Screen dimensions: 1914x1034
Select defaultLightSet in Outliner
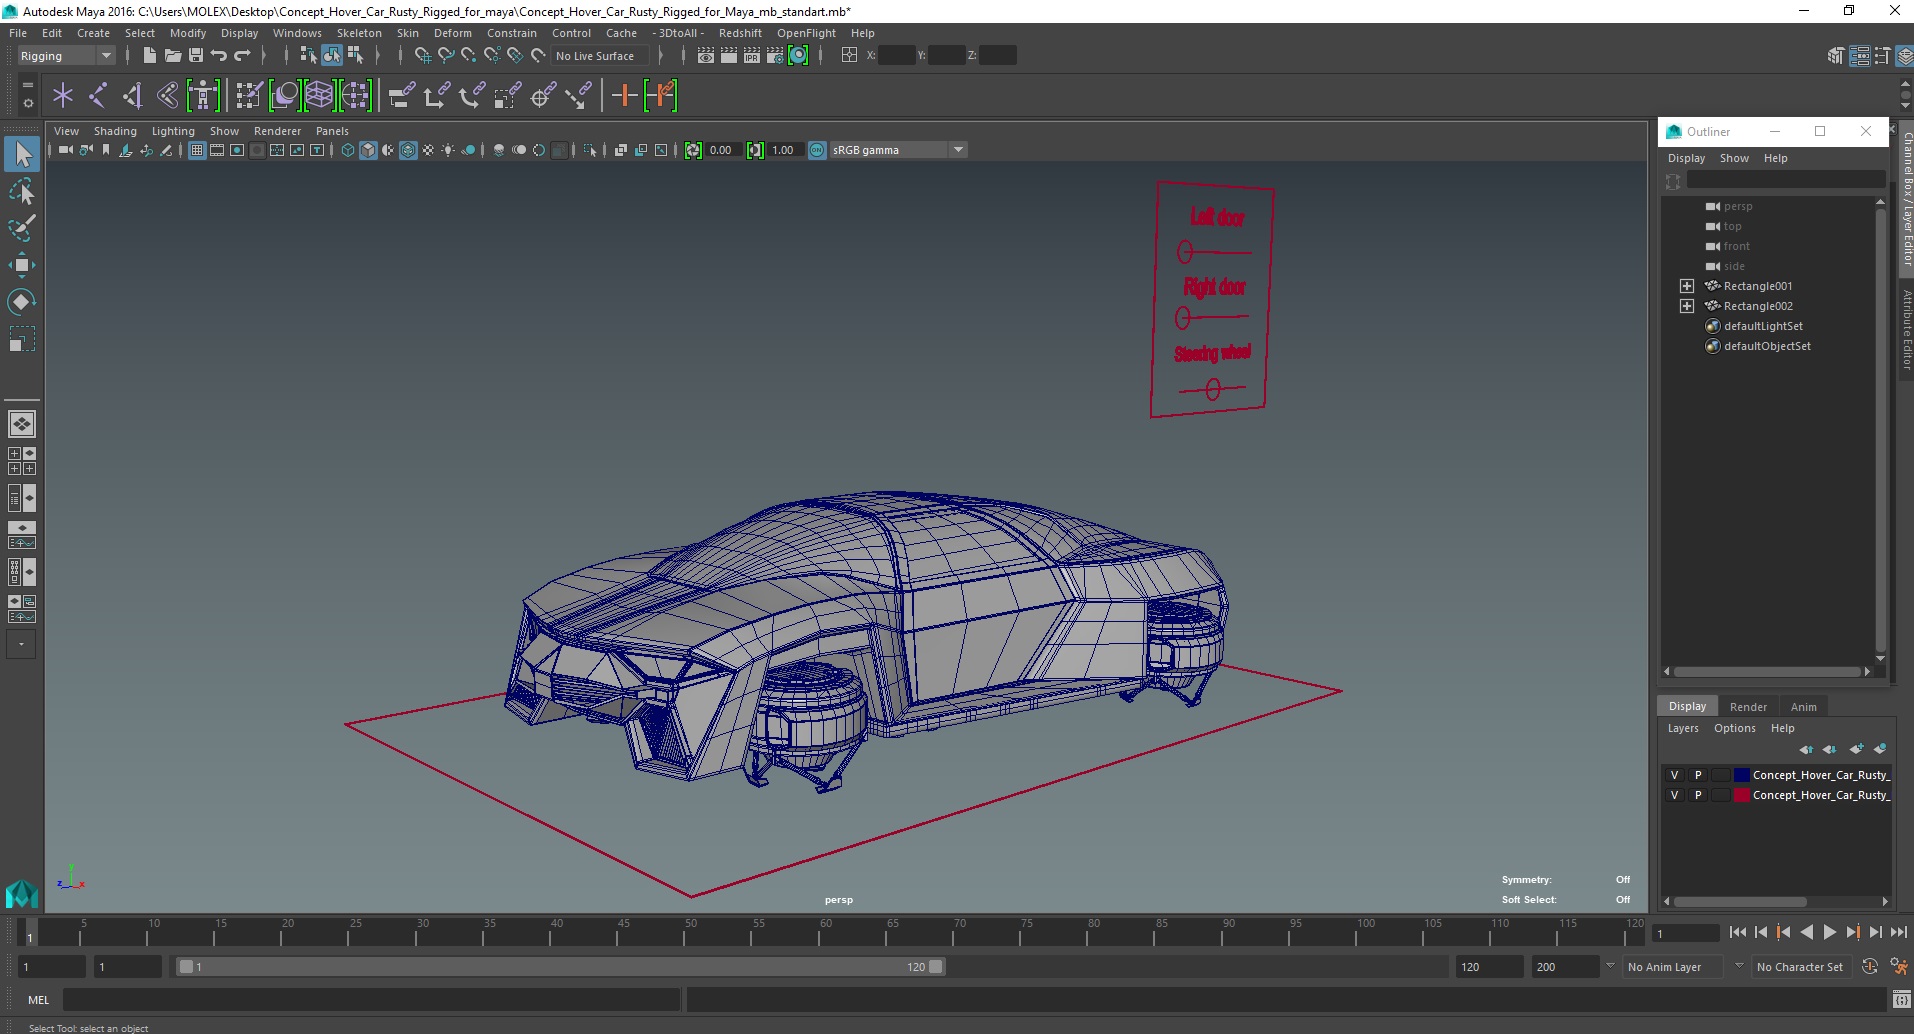pos(1762,326)
